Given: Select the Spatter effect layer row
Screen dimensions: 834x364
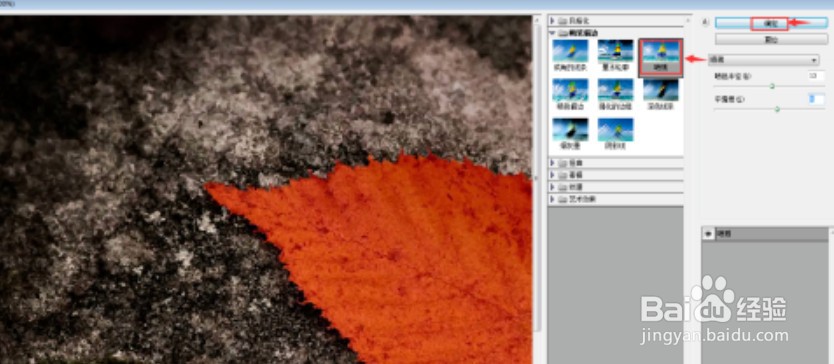Looking at the screenshot, I should click(765, 234).
